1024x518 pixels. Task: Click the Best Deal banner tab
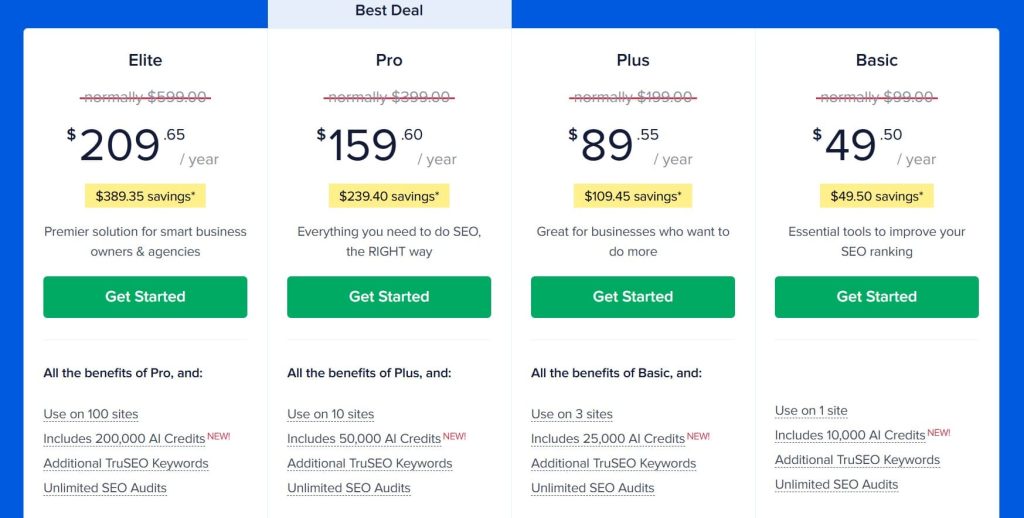pyautogui.click(x=389, y=11)
